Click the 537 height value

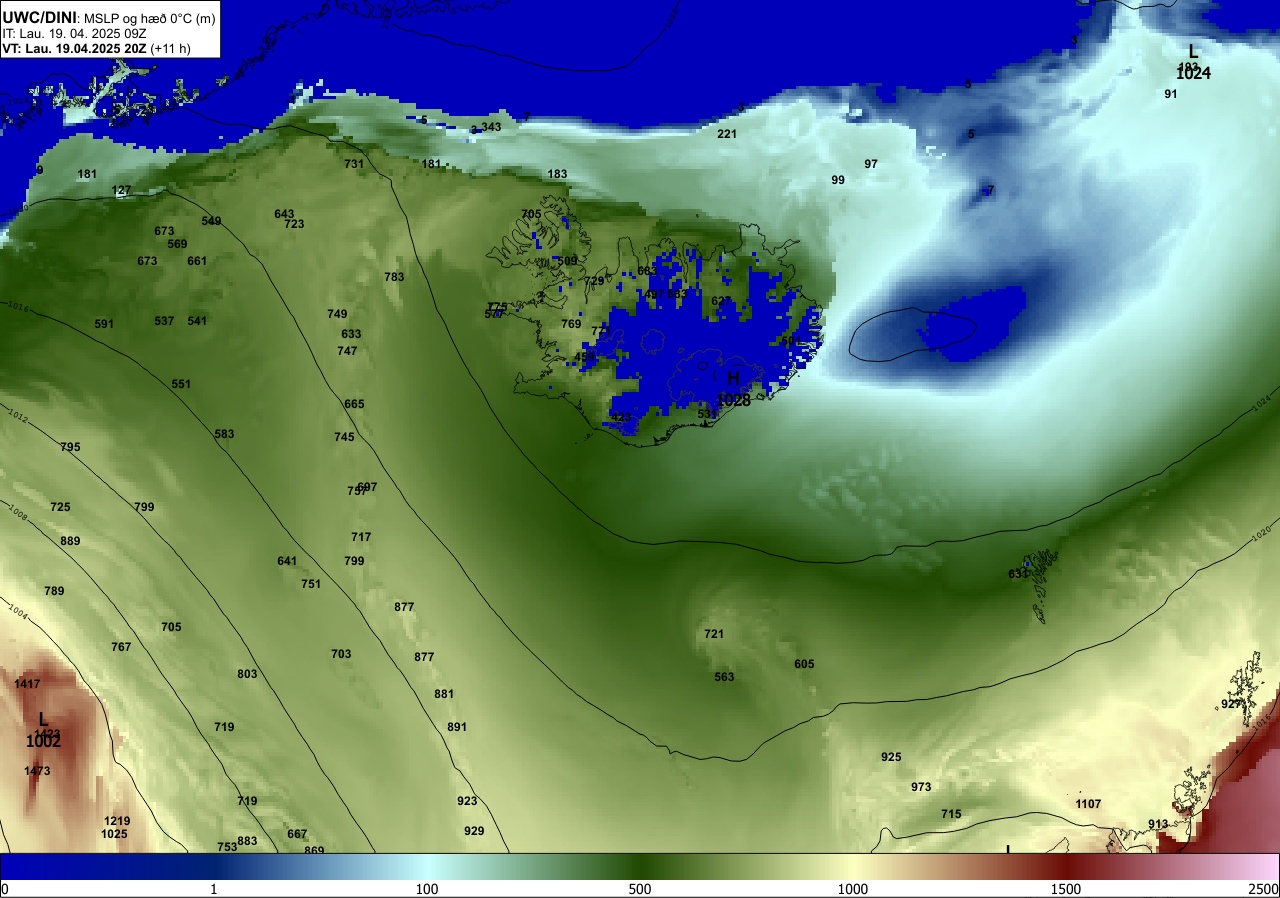pyautogui.click(x=164, y=321)
